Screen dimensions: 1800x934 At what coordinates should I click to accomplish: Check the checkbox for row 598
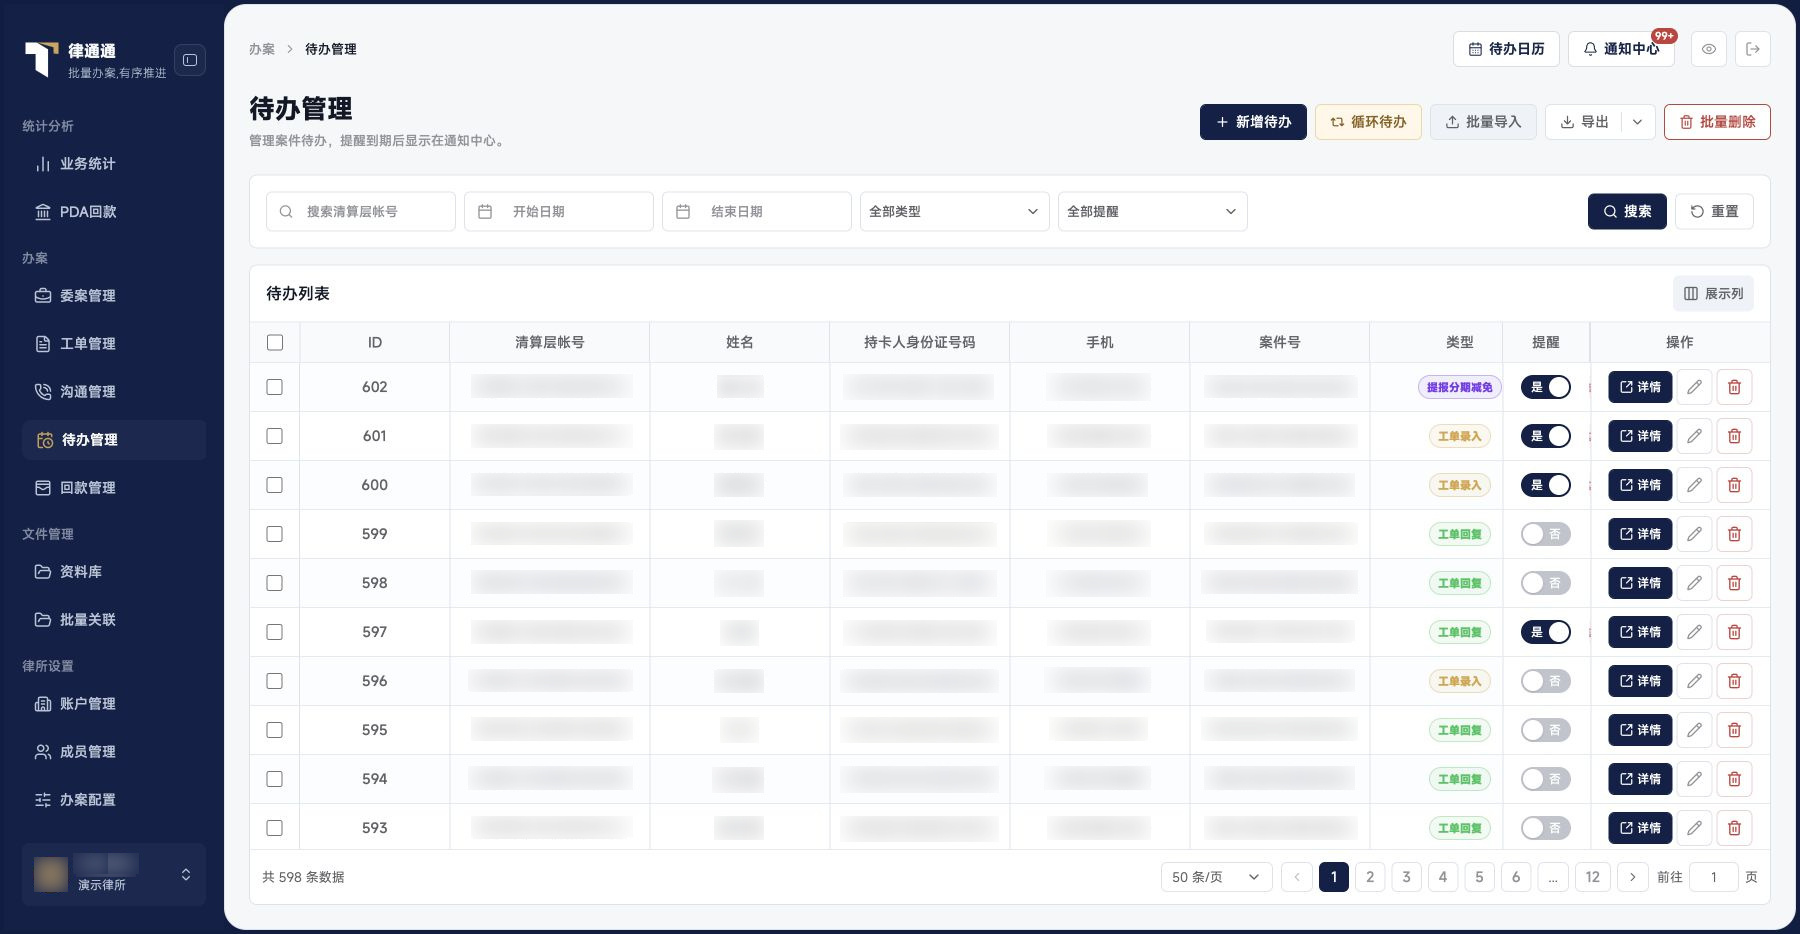(275, 583)
